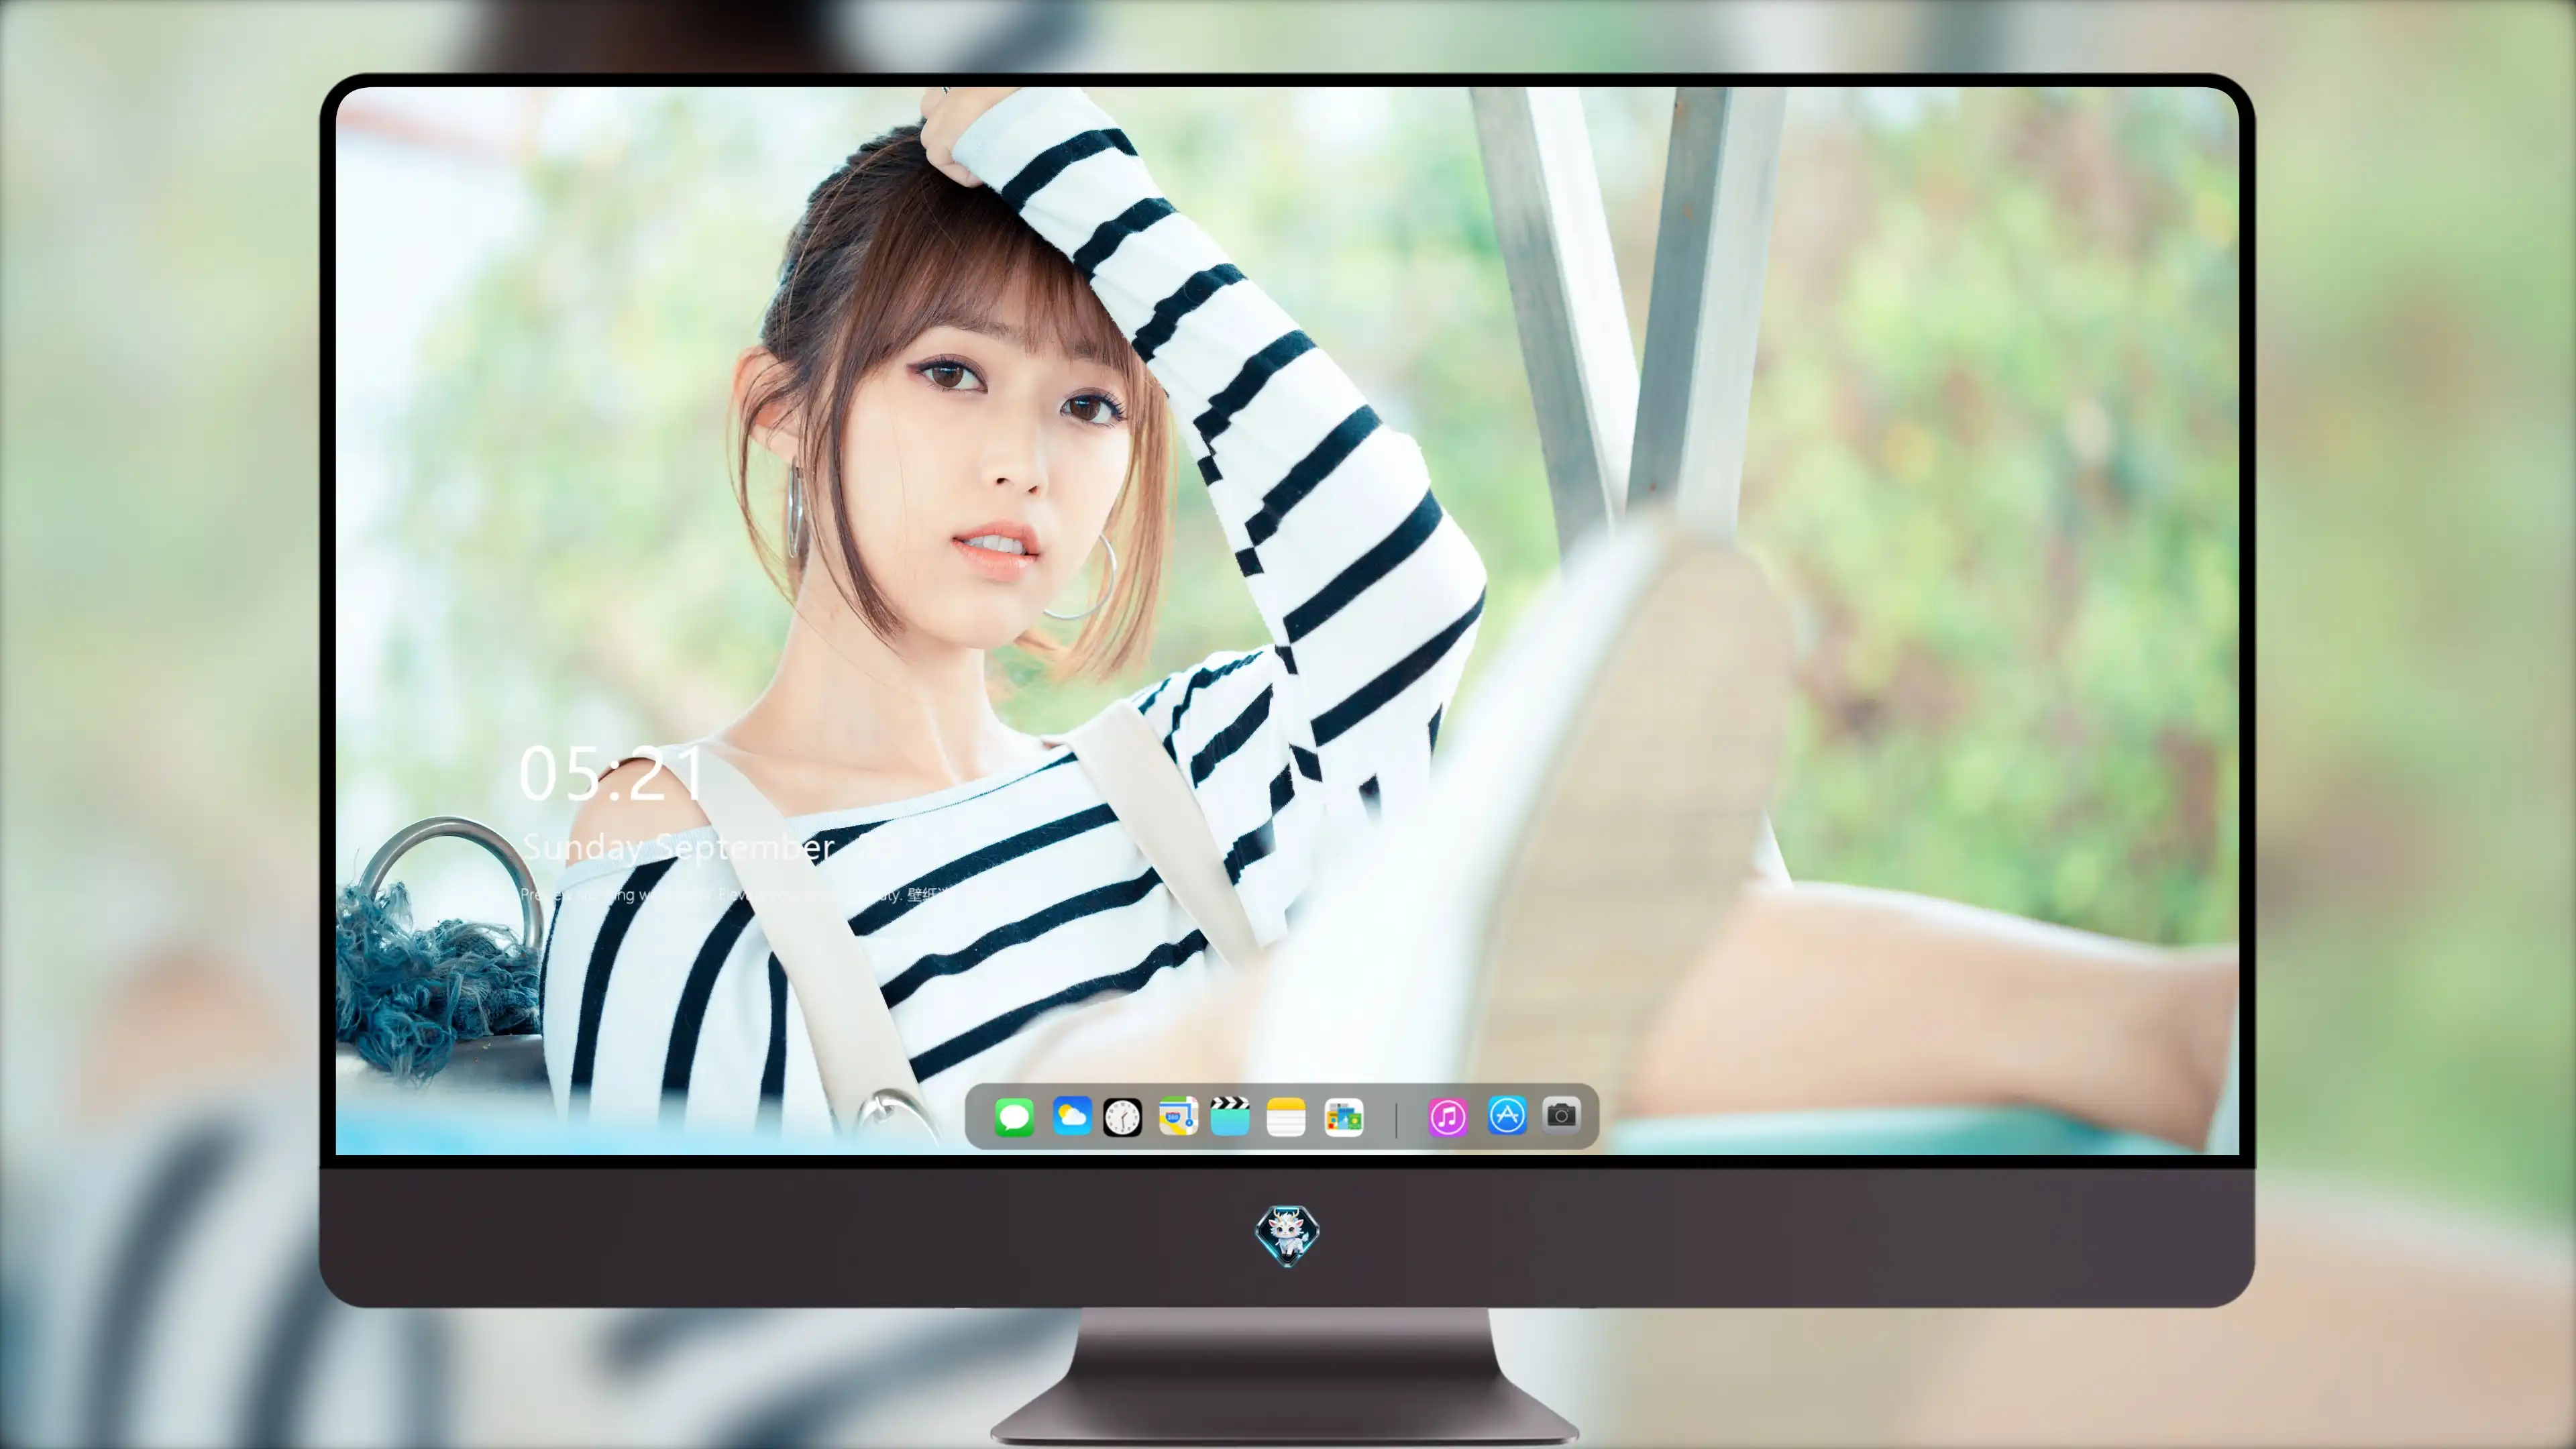Open the Weather app in the dock
Screen dimensions: 2576x1449
coord(1072,1116)
